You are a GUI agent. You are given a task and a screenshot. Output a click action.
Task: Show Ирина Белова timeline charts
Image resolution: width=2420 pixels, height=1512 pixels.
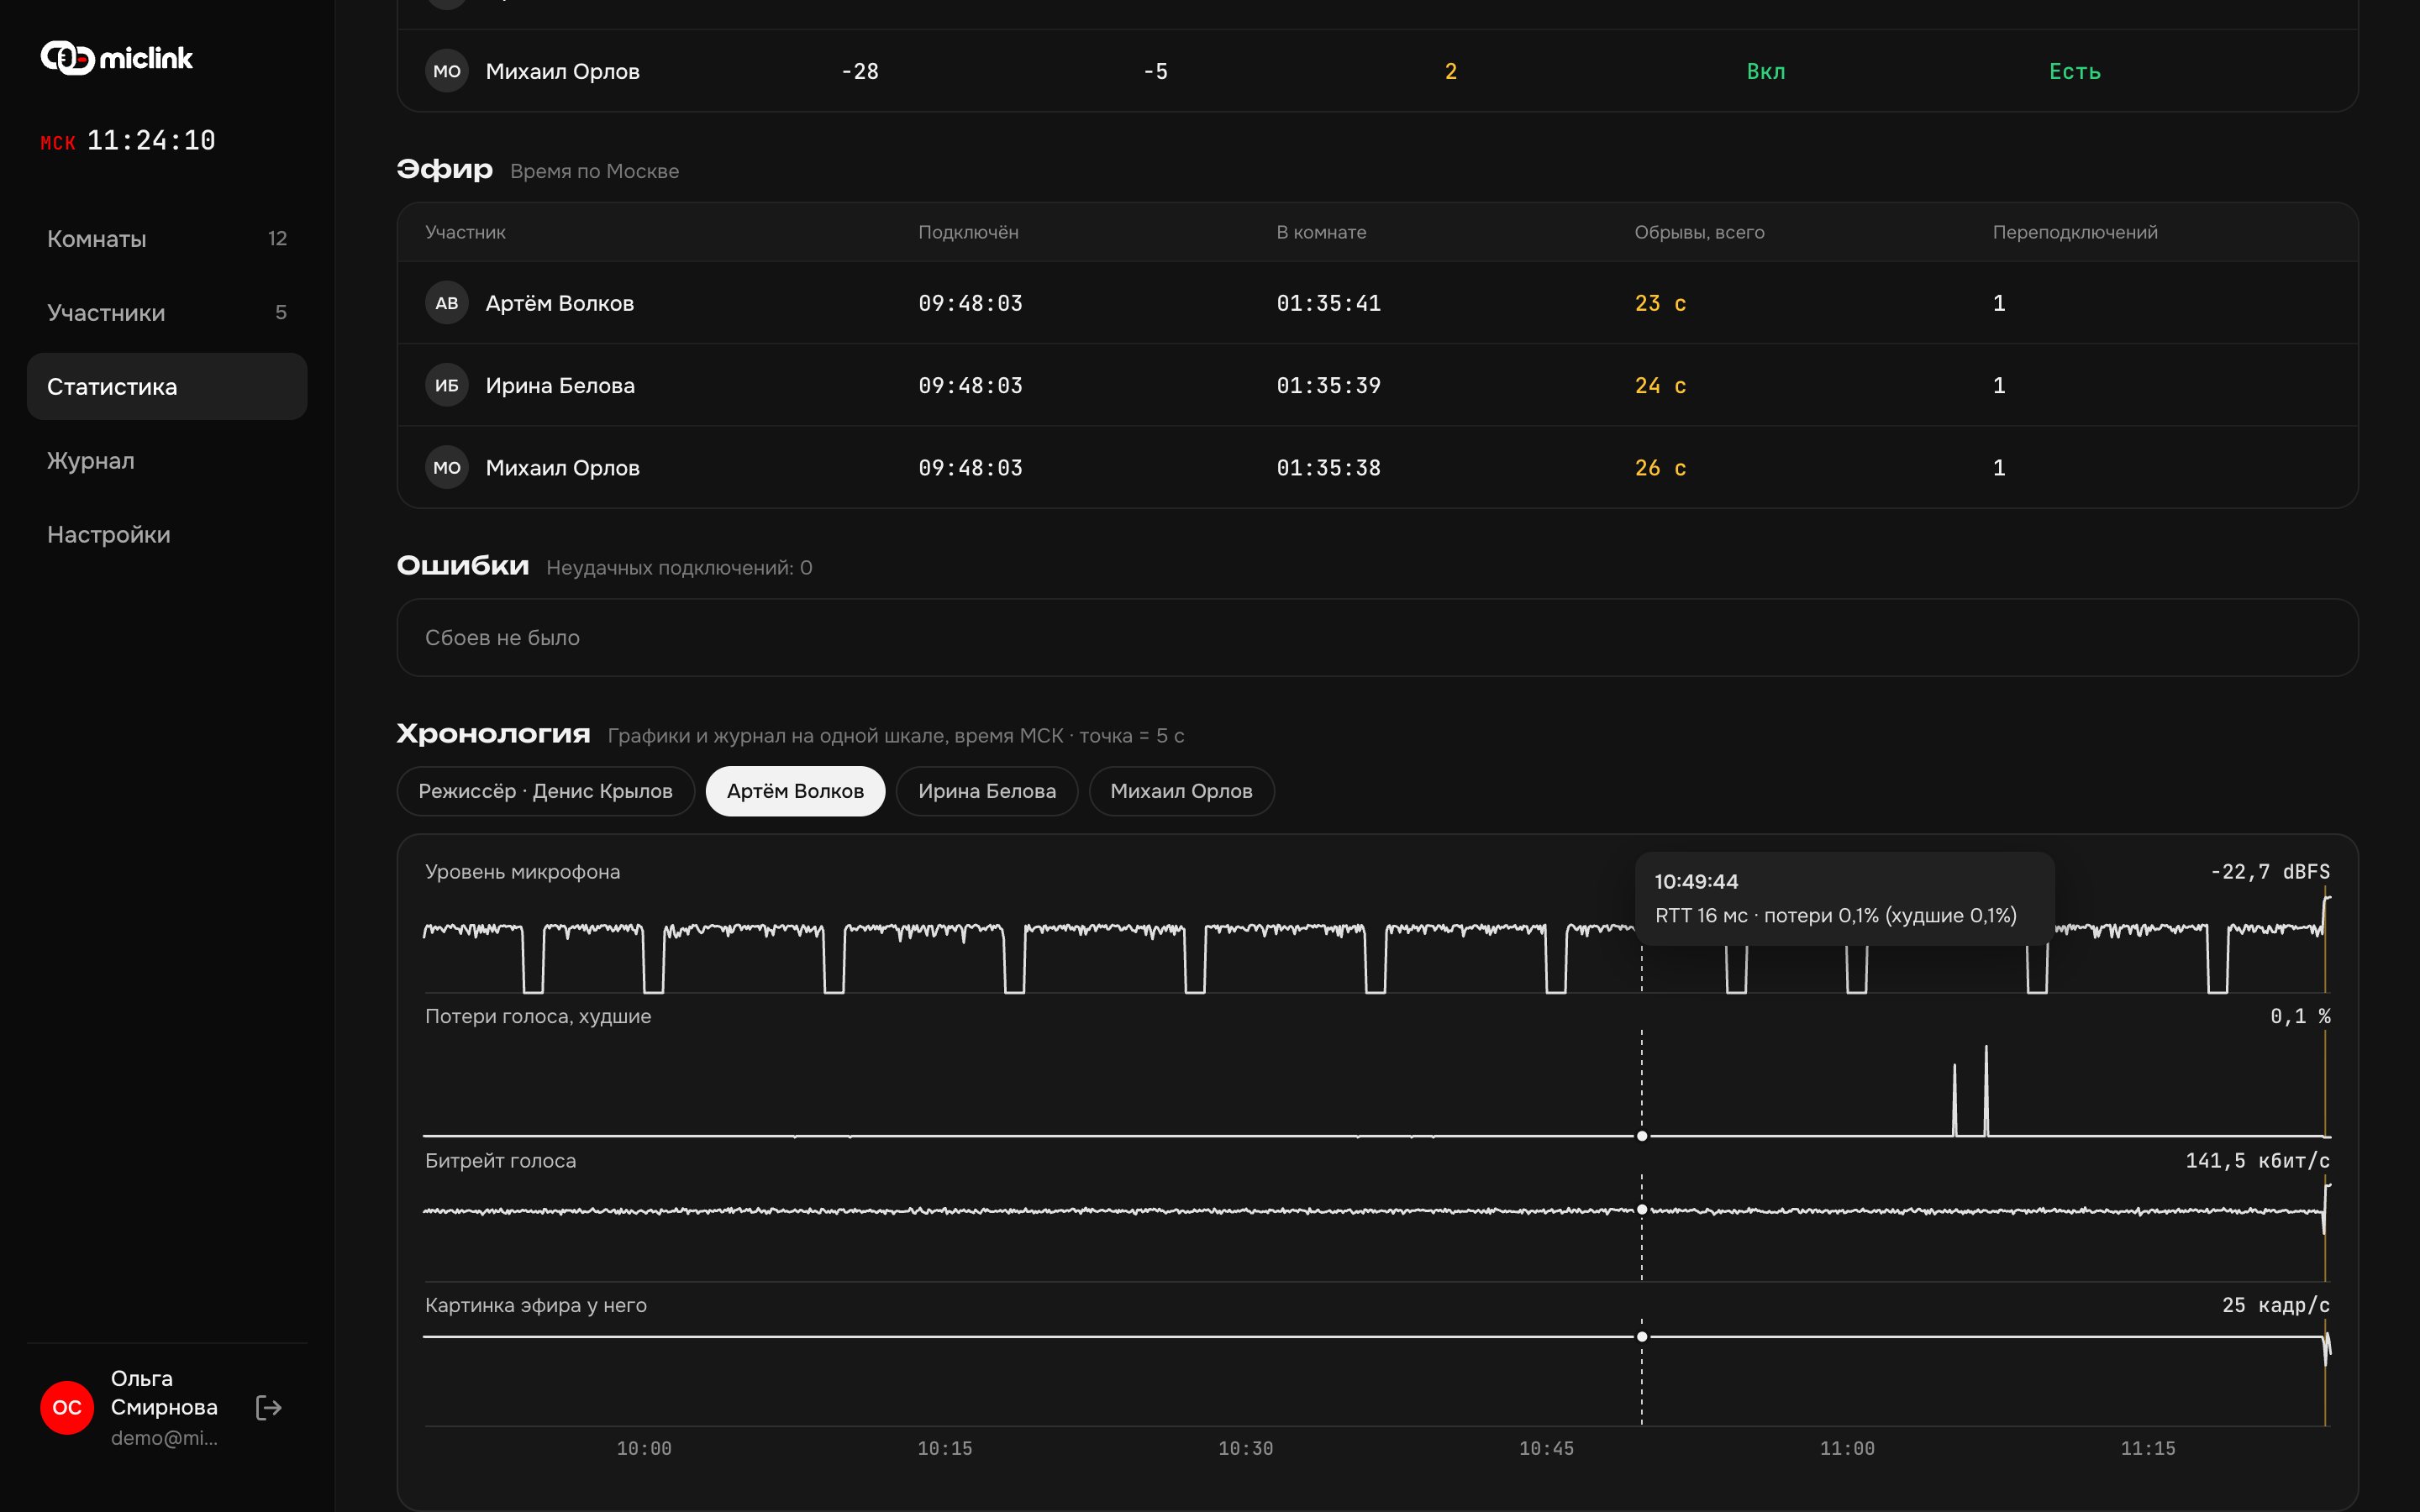987,791
